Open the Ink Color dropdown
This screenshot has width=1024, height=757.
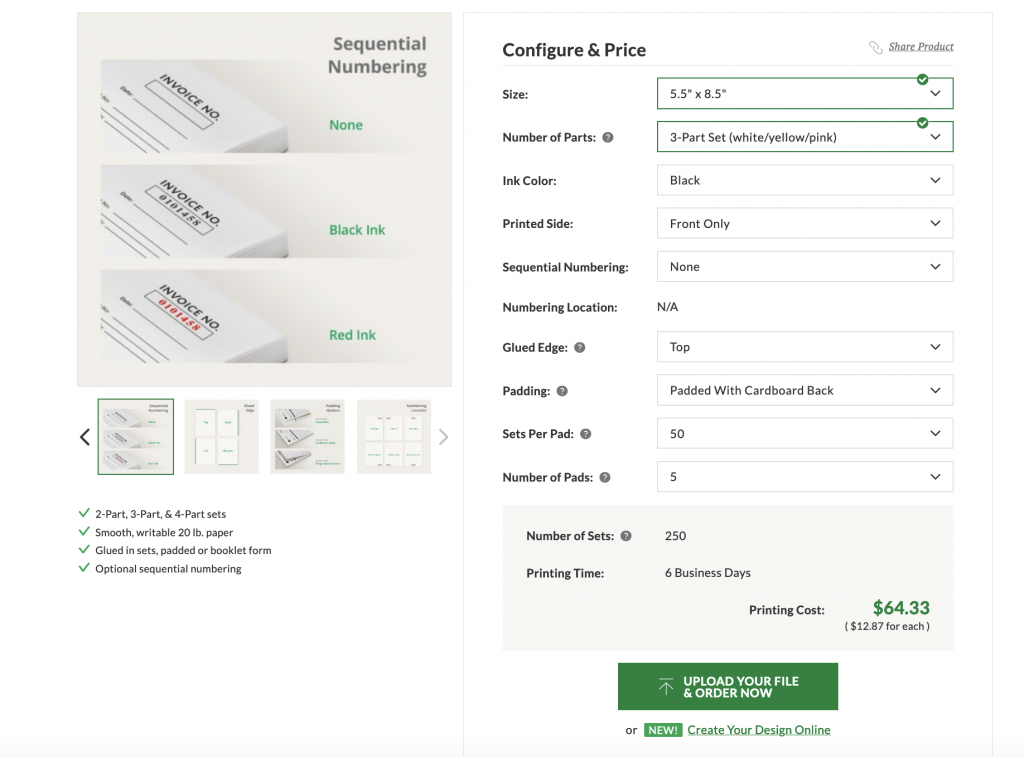click(x=804, y=181)
